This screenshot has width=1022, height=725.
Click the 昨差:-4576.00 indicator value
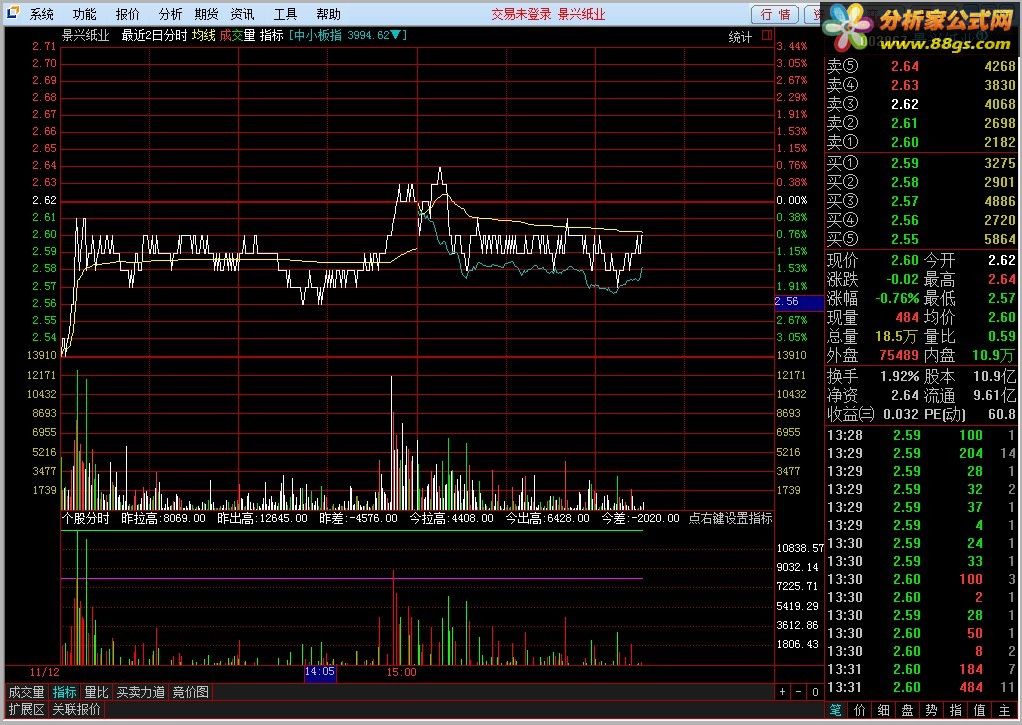coord(358,518)
